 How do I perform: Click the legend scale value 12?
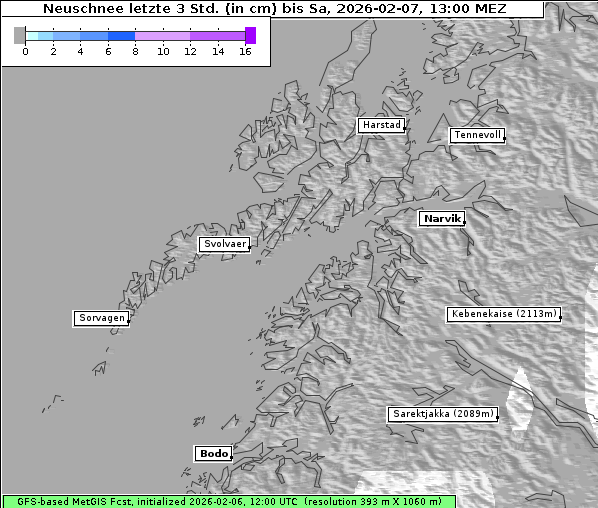(x=190, y=51)
